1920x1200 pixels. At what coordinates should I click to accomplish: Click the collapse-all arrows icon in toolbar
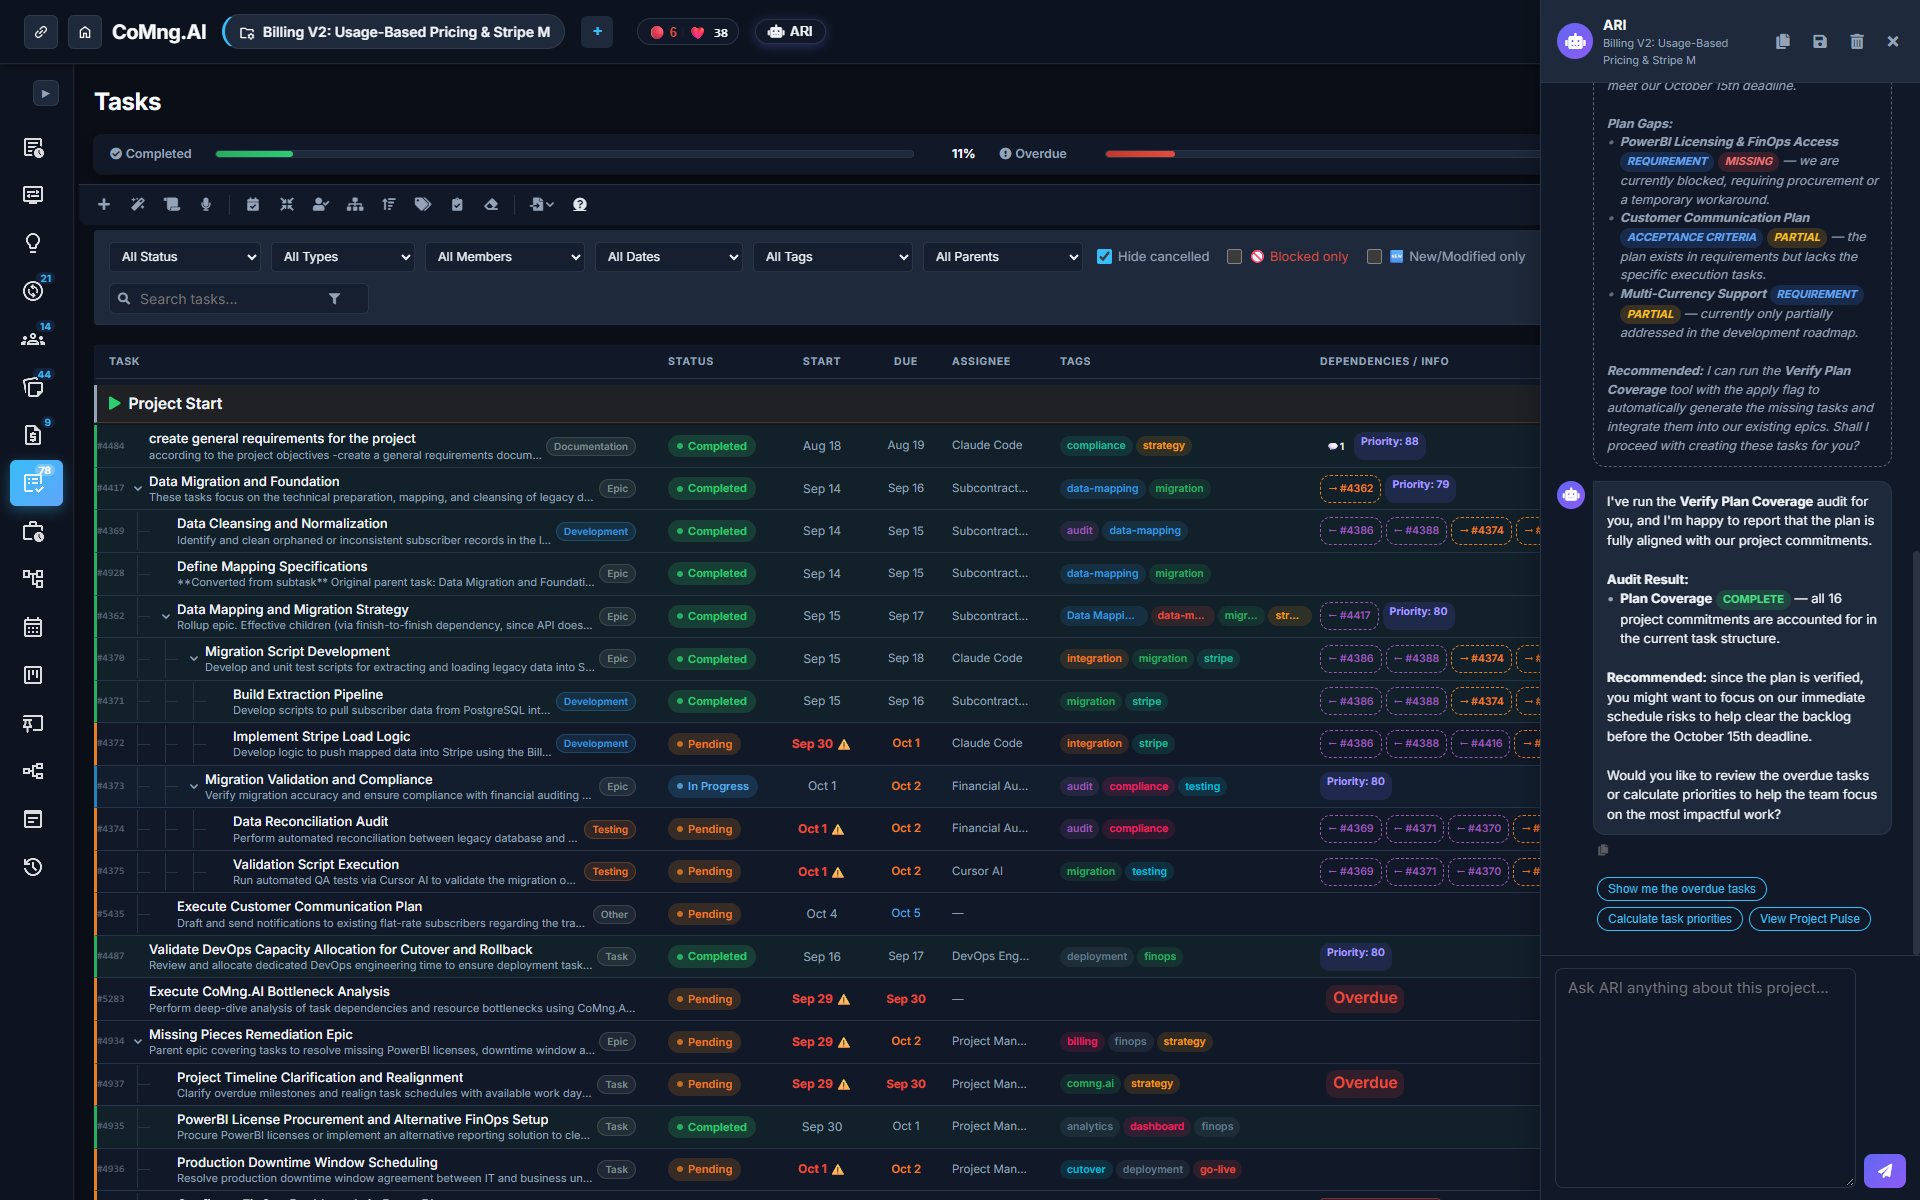[x=287, y=204]
